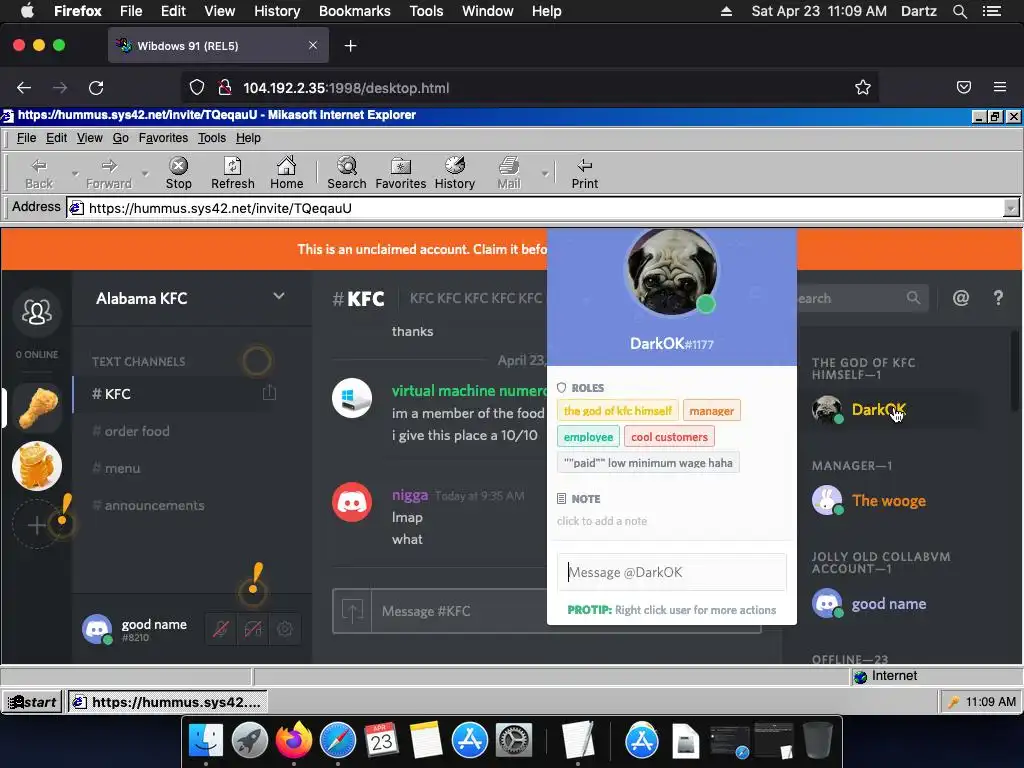Click the low minimum wage haha role tag
Viewport: 1024px width, 768px height.
coord(648,463)
